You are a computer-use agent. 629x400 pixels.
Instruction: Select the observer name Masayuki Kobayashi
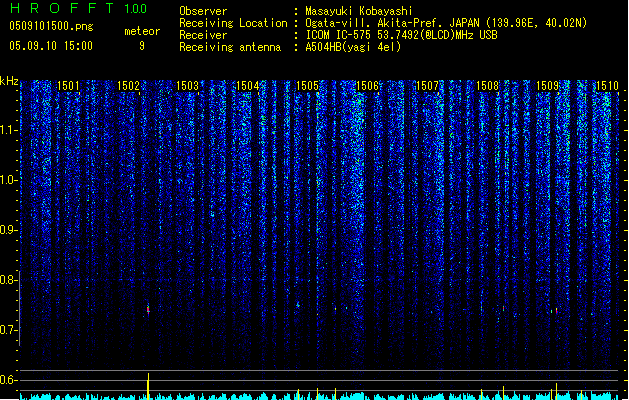click(359, 11)
